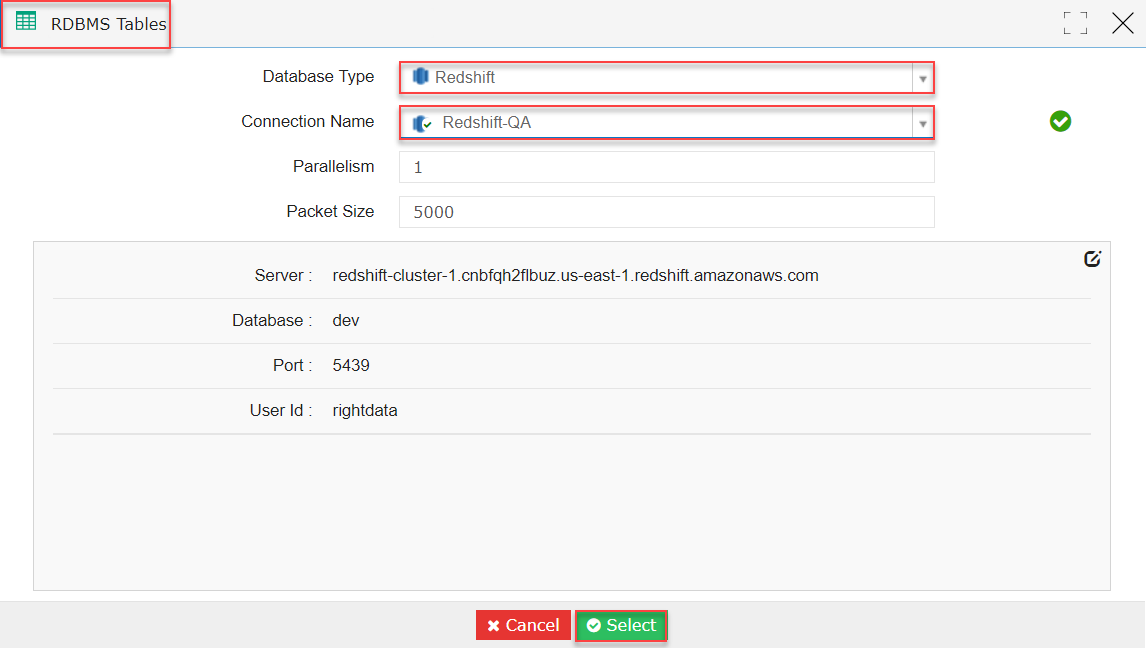Click the 'Database :' label

272,321
